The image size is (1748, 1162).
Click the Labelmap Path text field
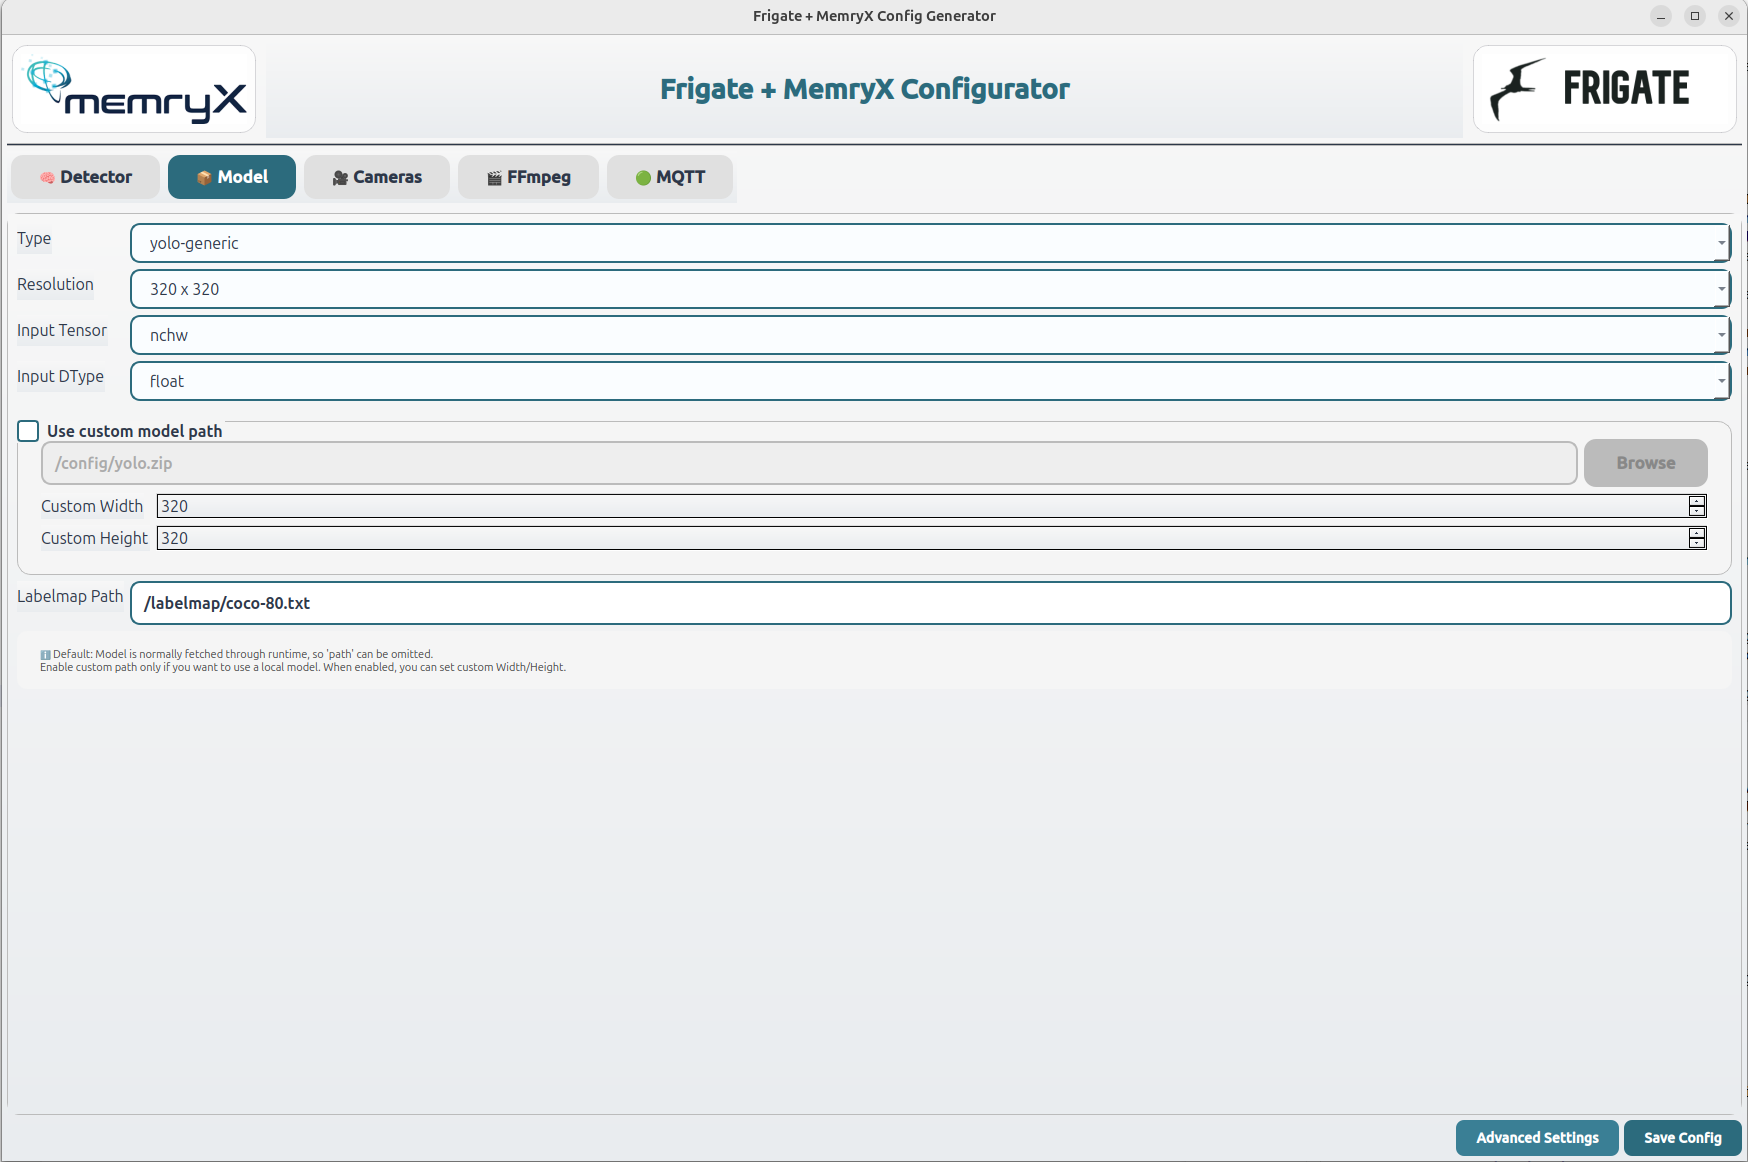click(x=929, y=603)
